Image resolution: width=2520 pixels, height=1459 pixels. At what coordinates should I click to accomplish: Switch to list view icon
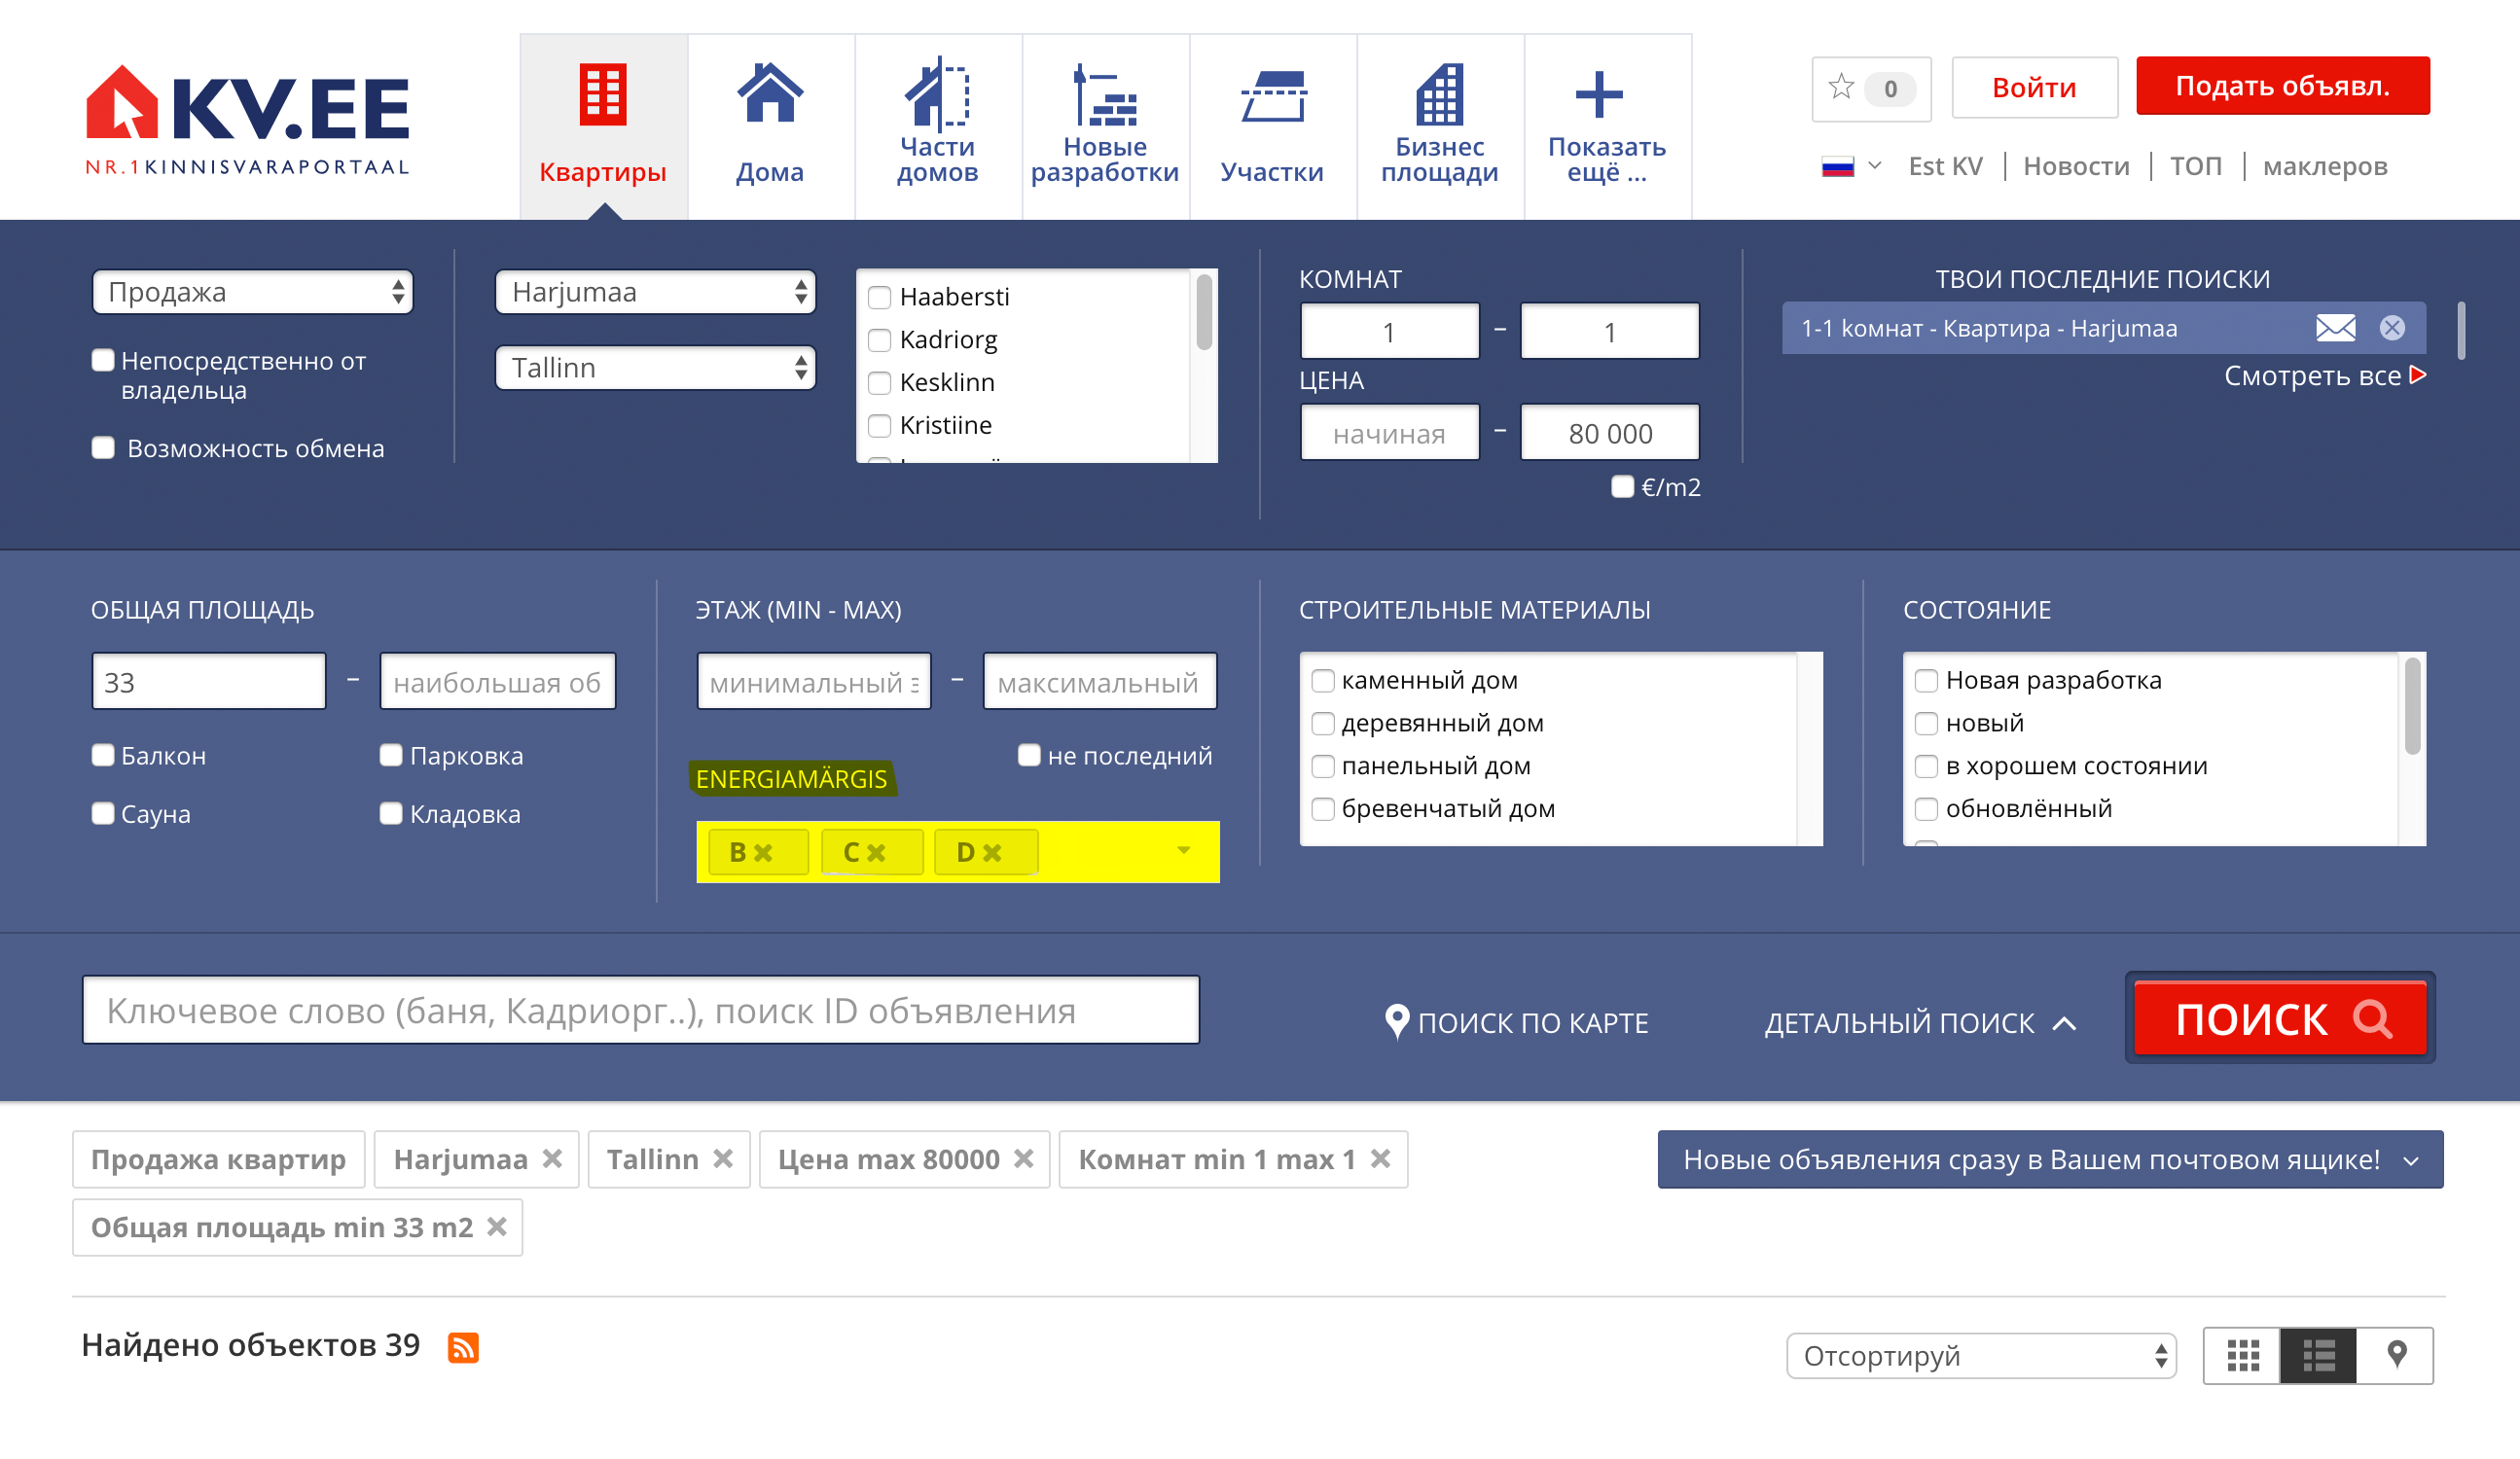tap(2319, 1355)
